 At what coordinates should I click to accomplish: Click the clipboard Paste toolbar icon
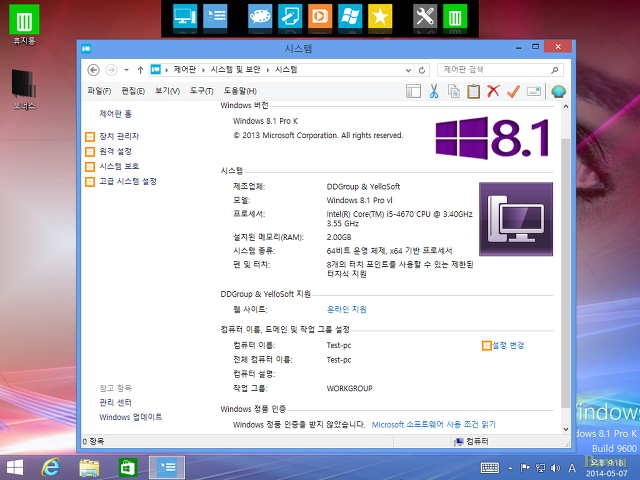(x=473, y=91)
